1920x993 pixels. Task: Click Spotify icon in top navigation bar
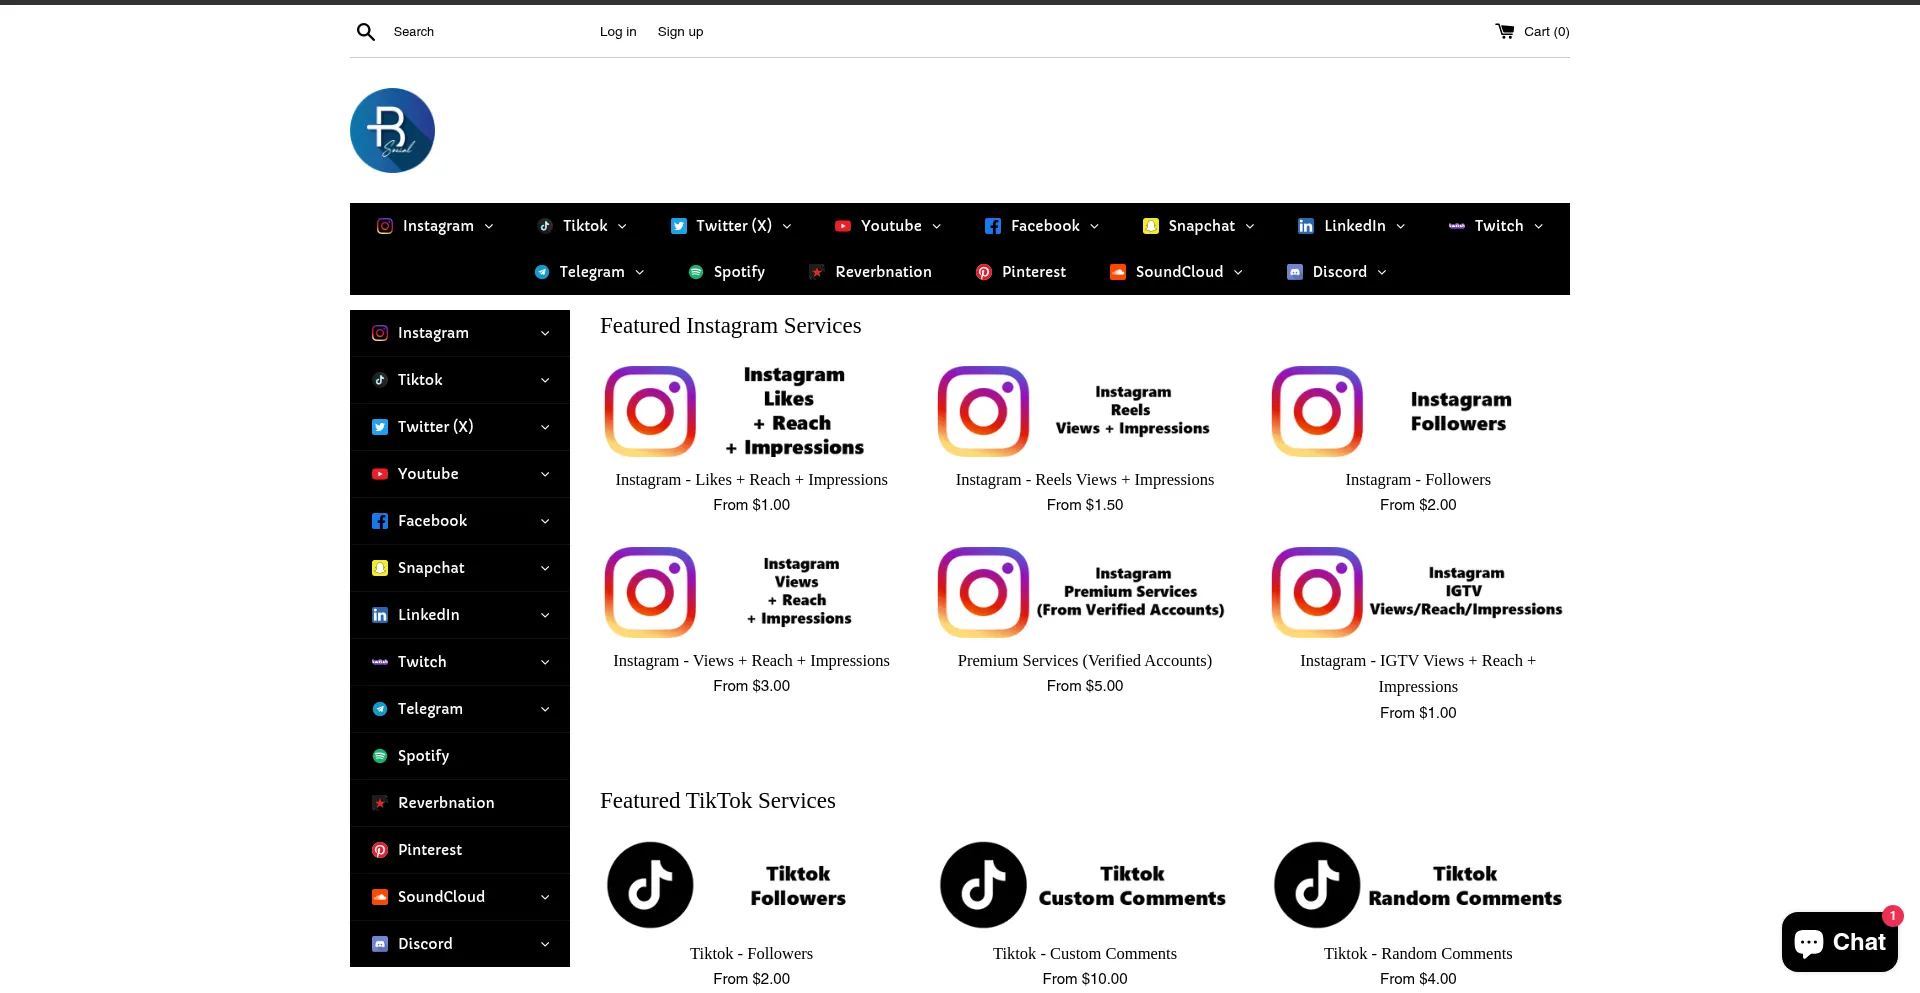click(696, 272)
